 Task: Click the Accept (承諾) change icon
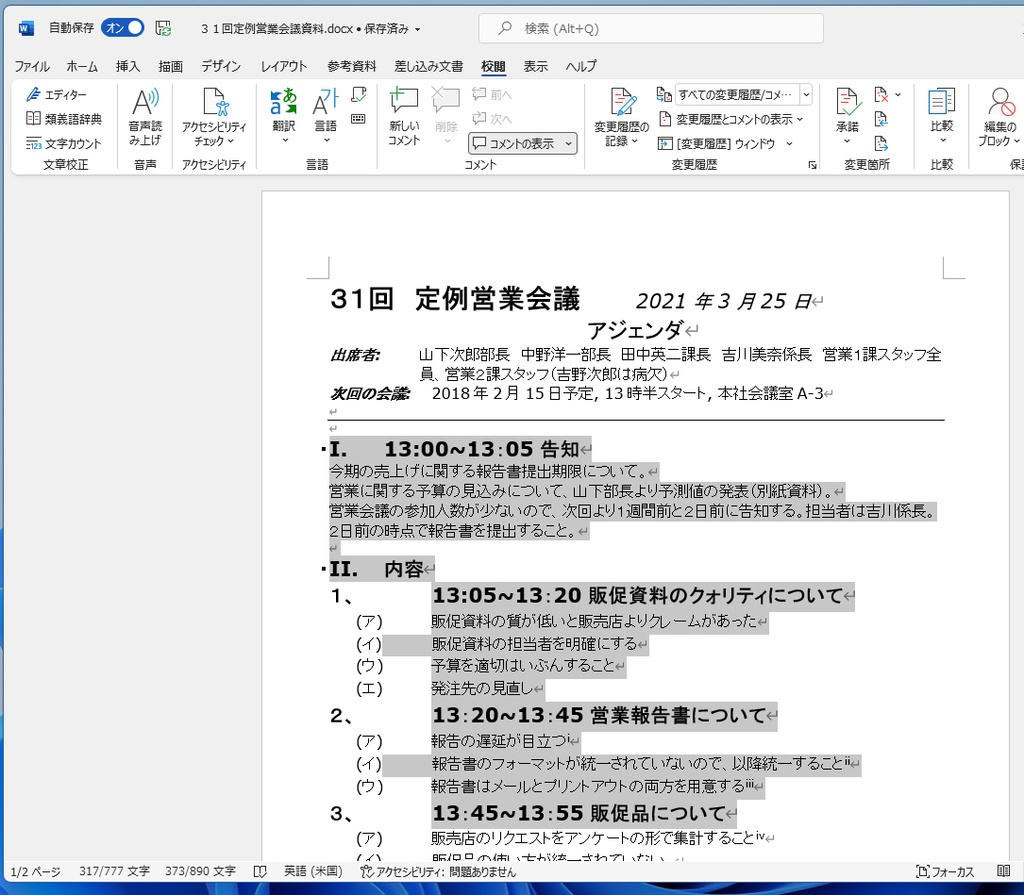[x=847, y=102]
